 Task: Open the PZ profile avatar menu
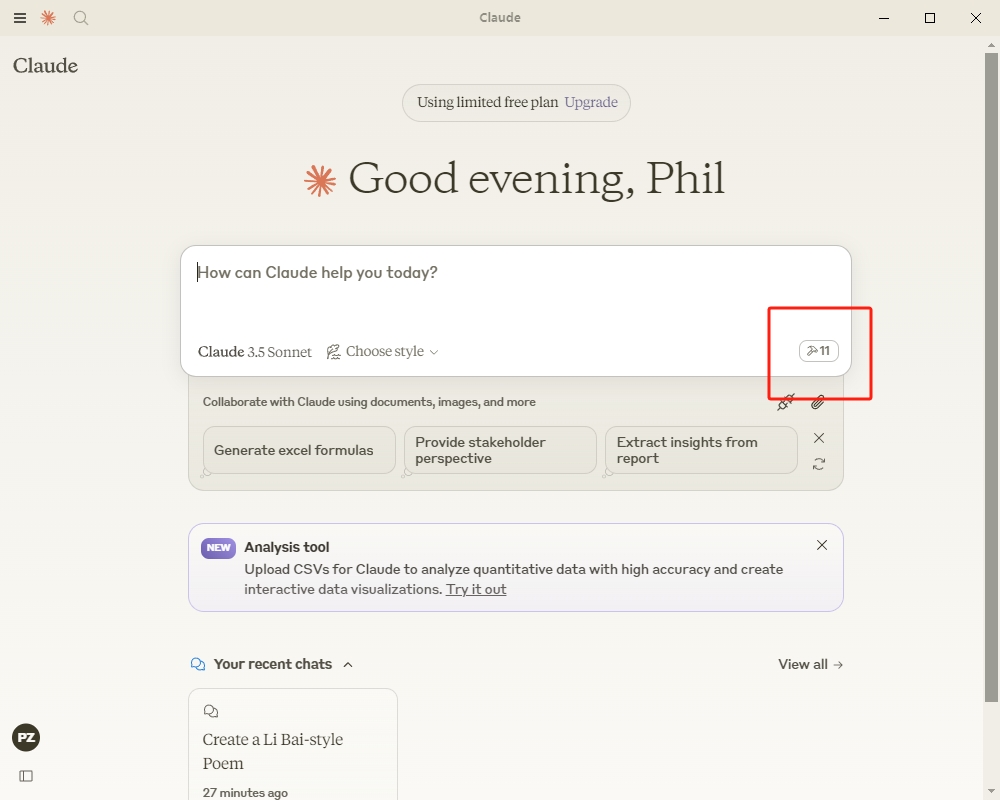tap(26, 738)
